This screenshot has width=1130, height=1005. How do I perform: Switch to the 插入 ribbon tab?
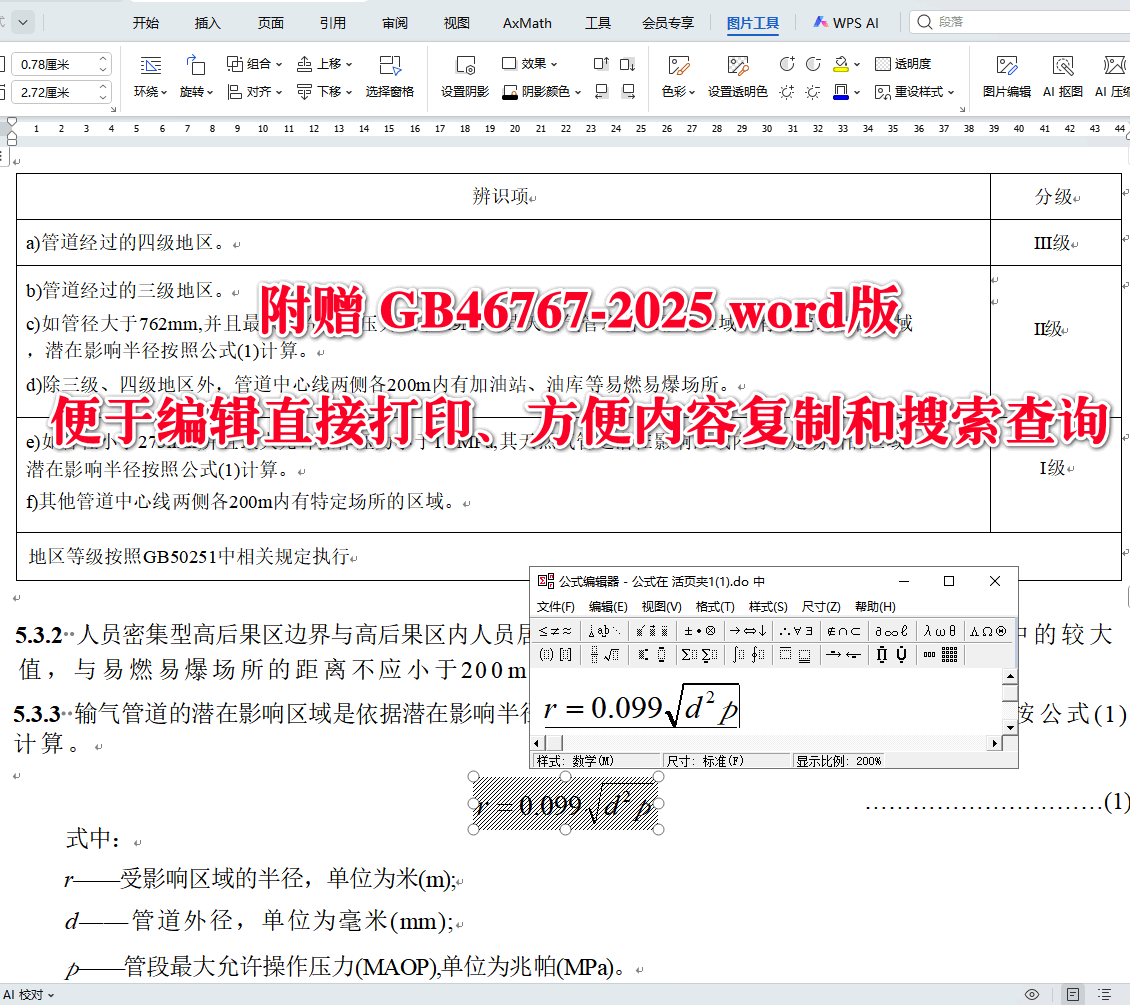[x=206, y=22]
